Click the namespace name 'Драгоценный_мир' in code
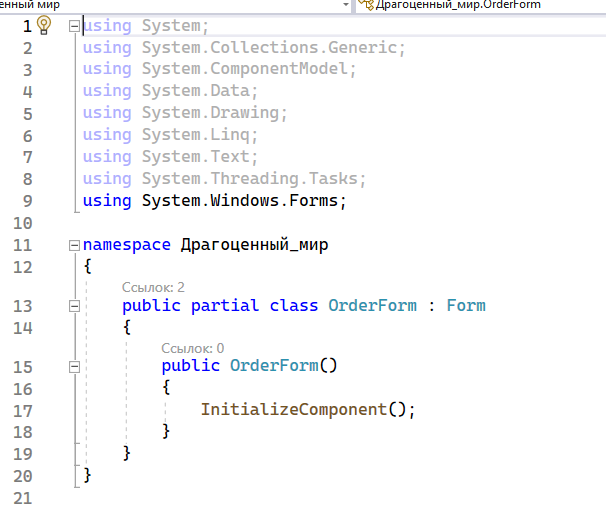The image size is (606, 518). [254, 245]
